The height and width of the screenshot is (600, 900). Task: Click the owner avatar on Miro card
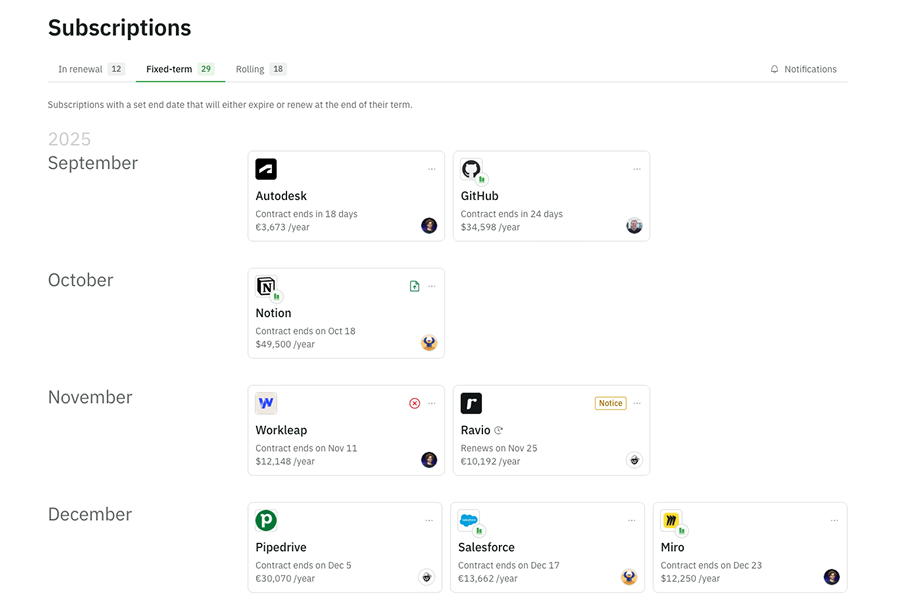832,577
